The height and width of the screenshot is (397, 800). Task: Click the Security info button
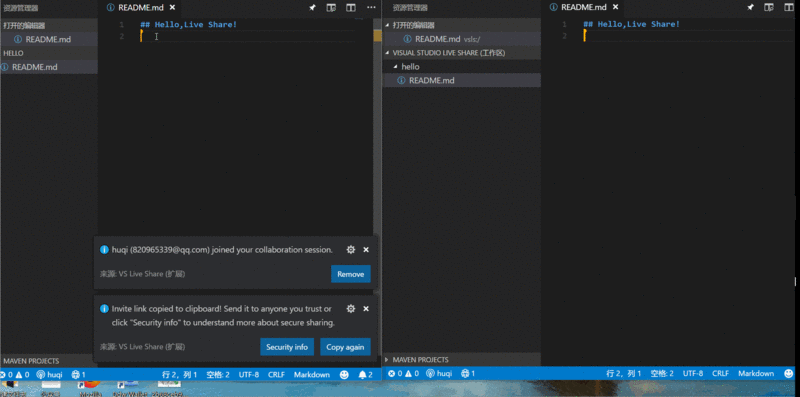click(x=287, y=347)
